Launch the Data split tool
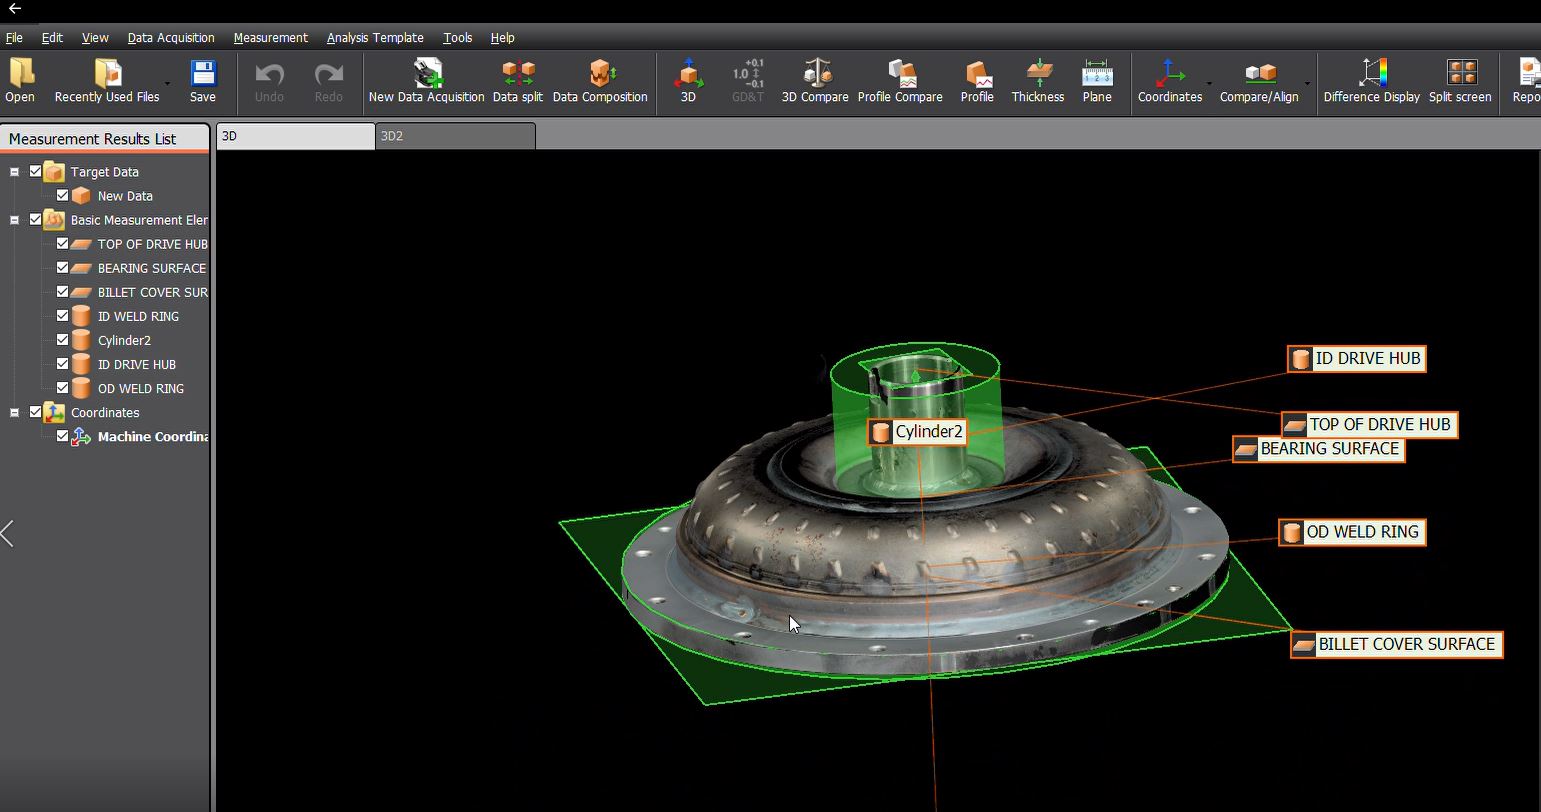This screenshot has width=1541, height=812. point(518,80)
